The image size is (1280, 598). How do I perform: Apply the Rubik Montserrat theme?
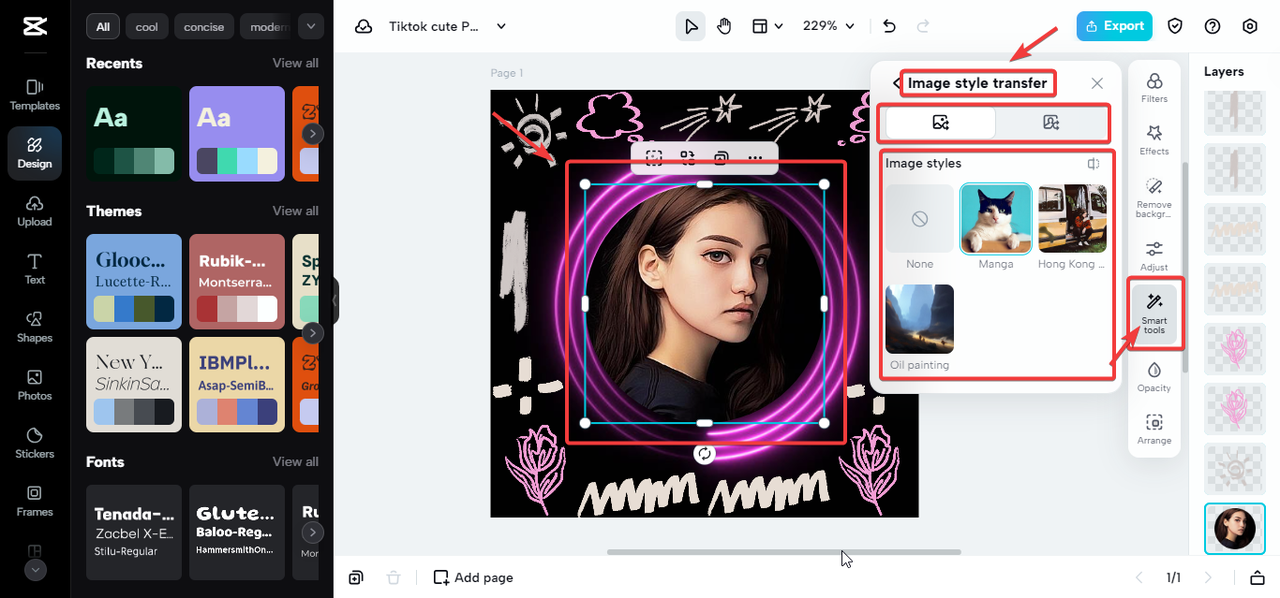[237, 282]
